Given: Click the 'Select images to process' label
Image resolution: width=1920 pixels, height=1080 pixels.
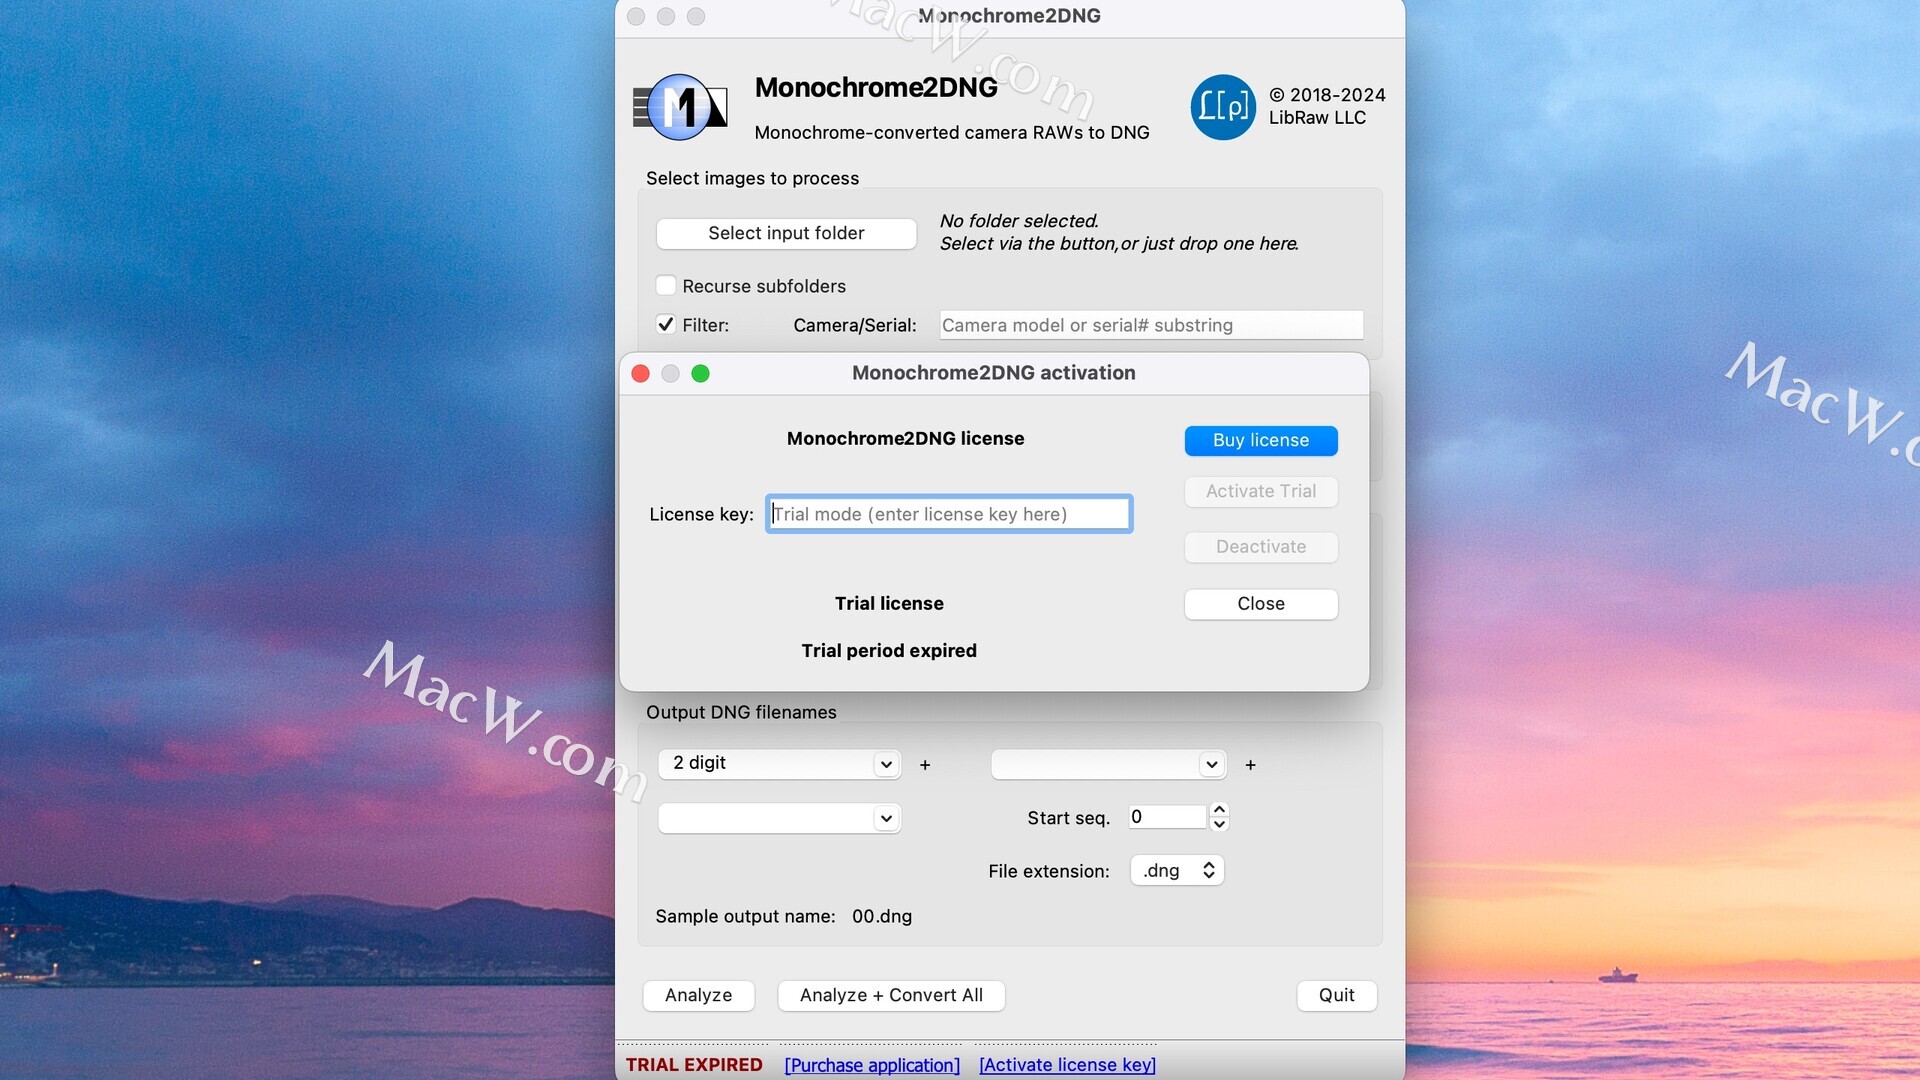Looking at the screenshot, I should click(x=752, y=179).
